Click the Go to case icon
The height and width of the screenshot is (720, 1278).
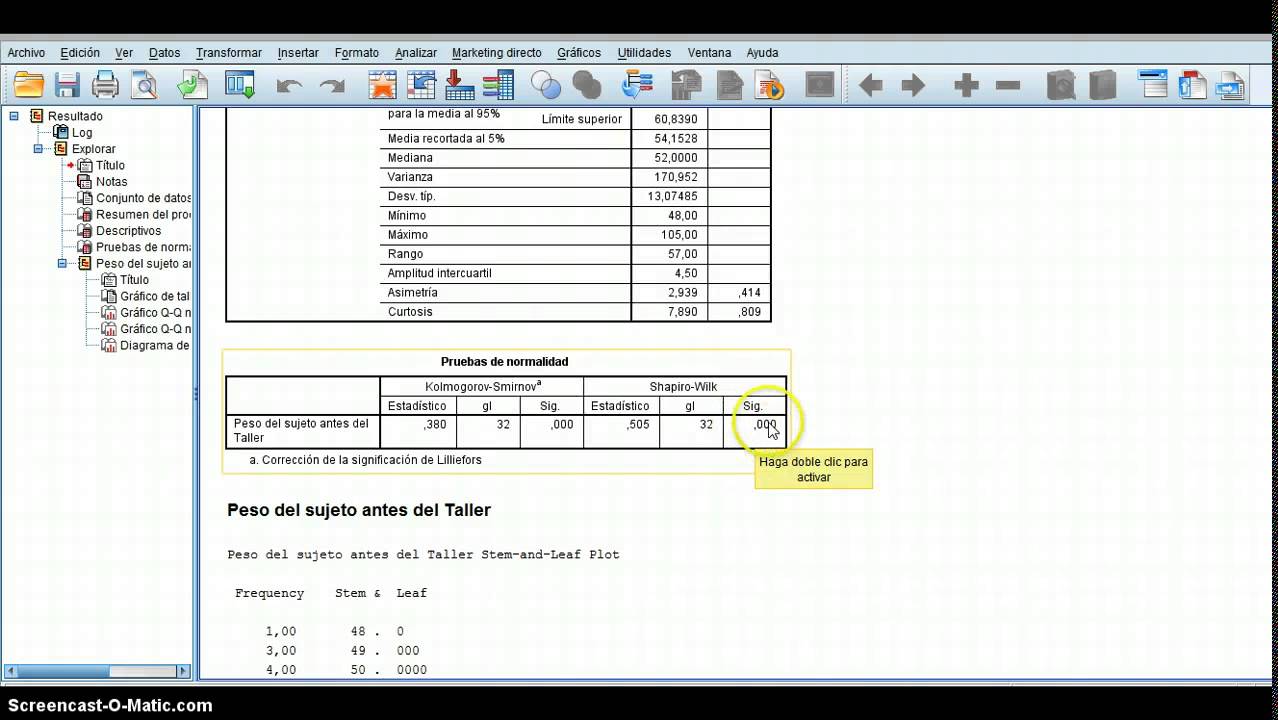click(x=421, y=85)
